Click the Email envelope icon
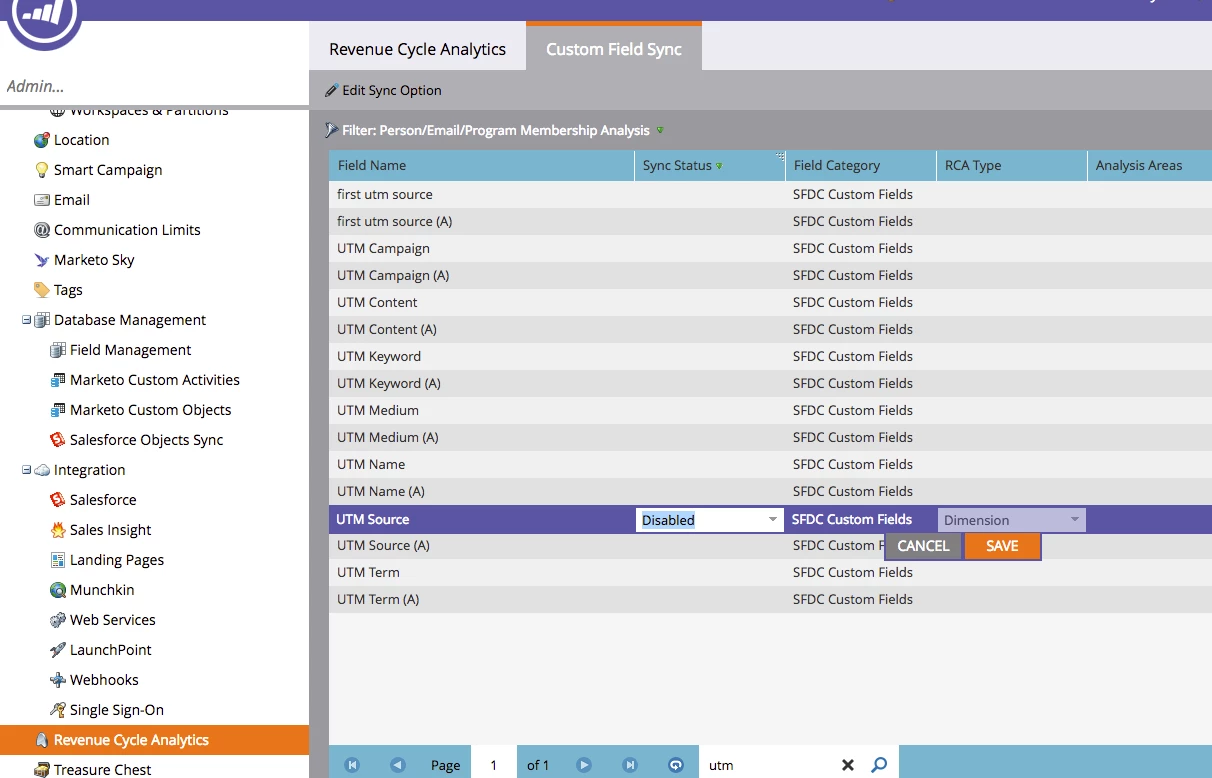This screenshot has width=1212, height=778. click(x=41, y=200)
